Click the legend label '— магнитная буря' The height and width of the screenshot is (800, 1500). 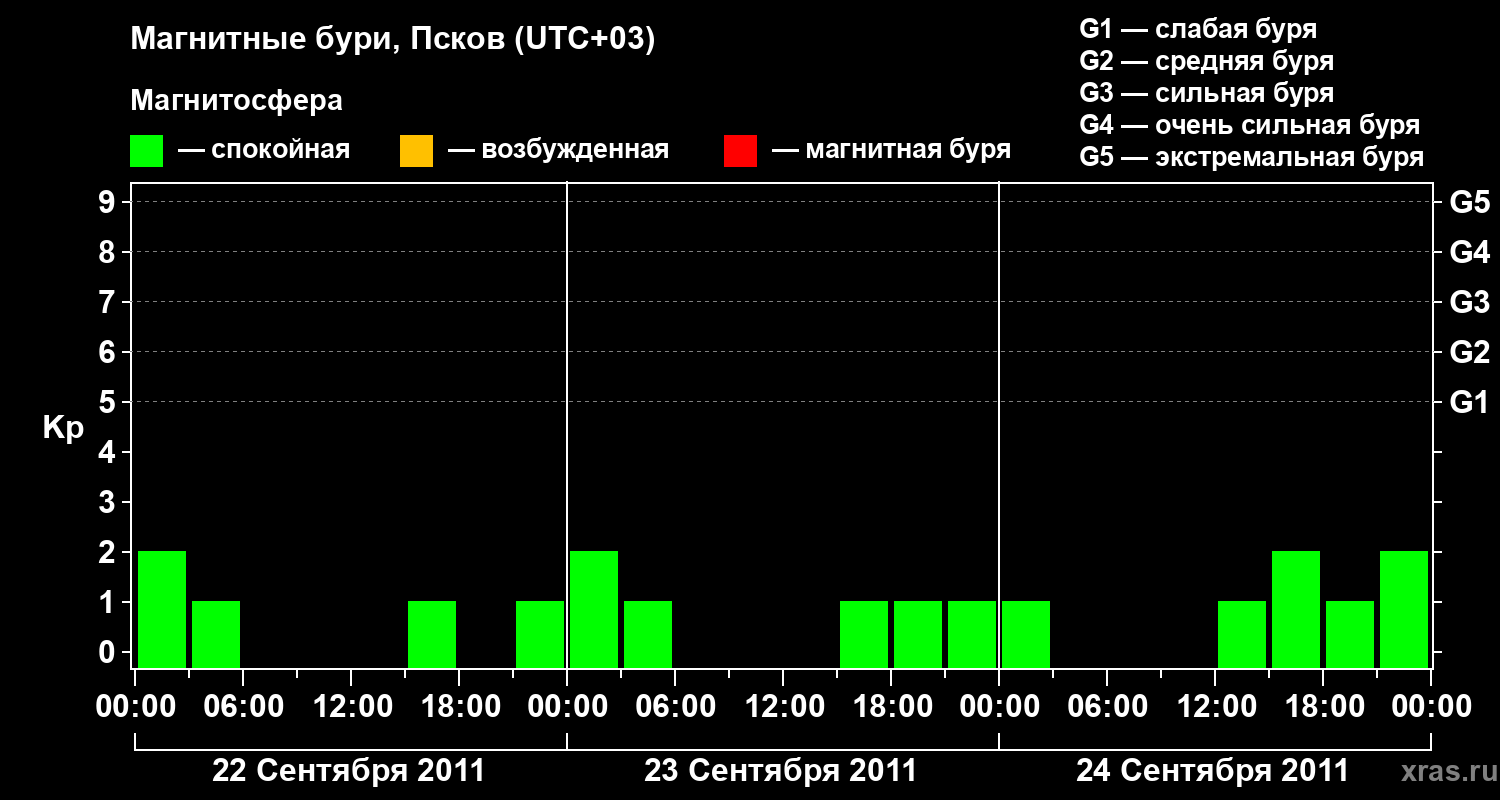tap(891, 150)
